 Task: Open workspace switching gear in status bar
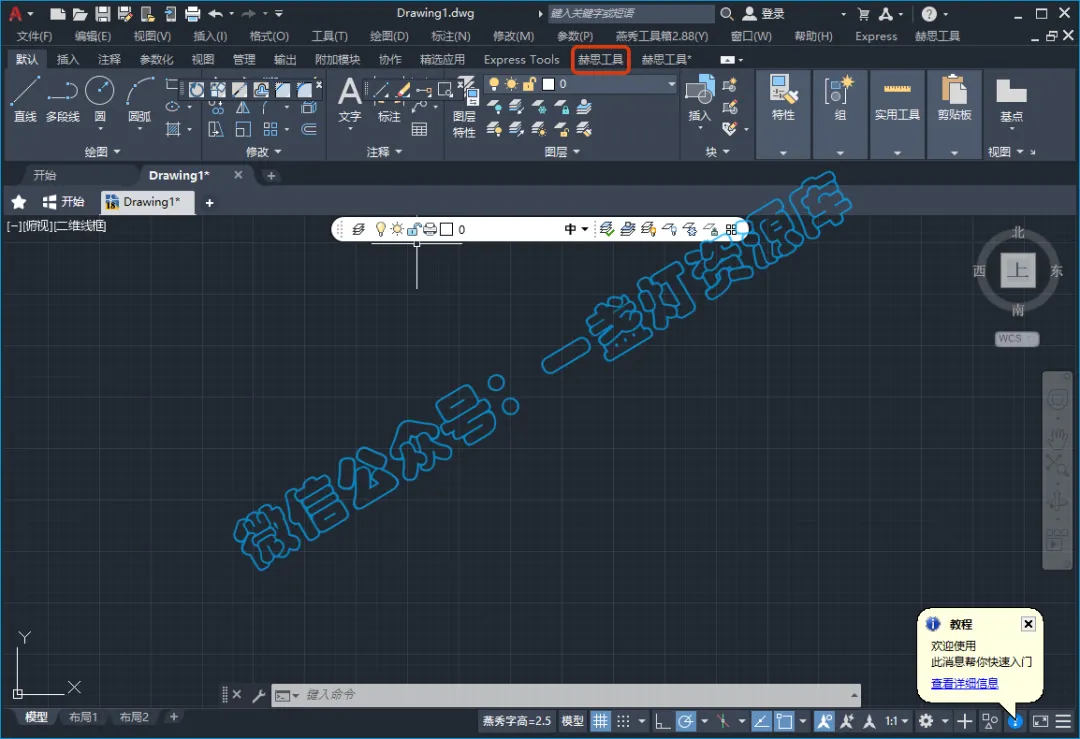[926, 721]
